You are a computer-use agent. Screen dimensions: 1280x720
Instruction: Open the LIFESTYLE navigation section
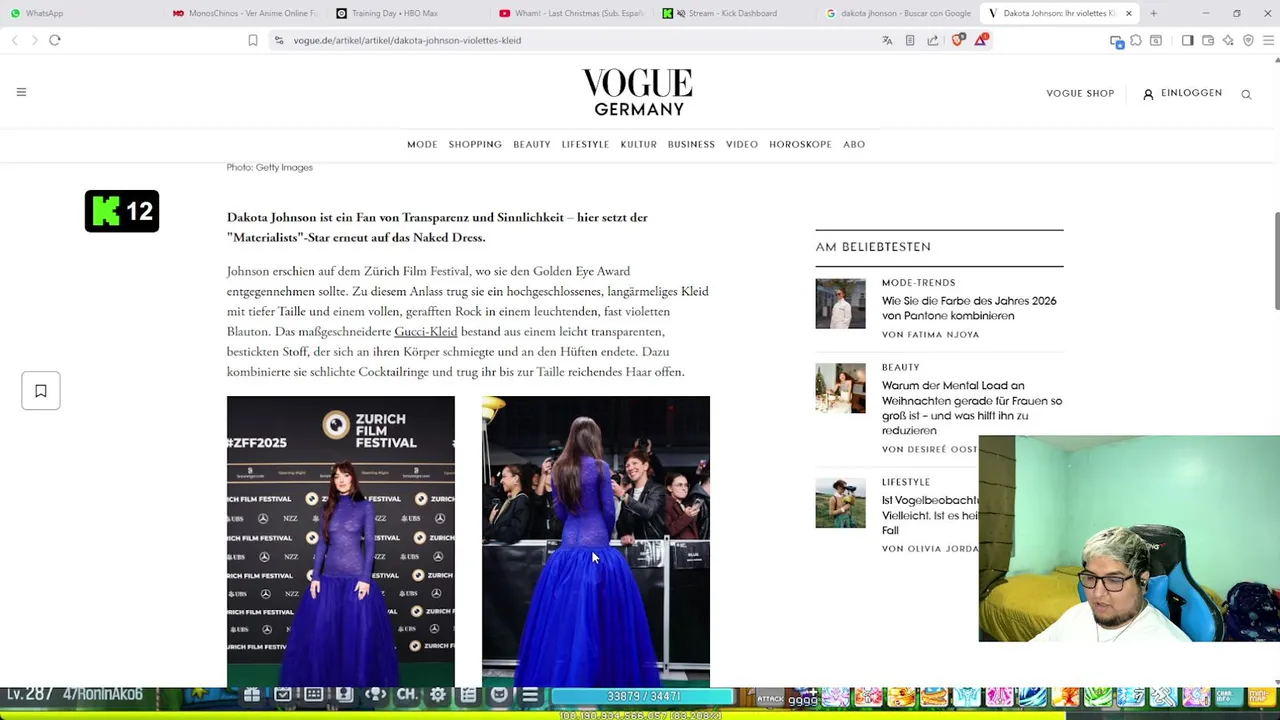[x=585, y=145]
